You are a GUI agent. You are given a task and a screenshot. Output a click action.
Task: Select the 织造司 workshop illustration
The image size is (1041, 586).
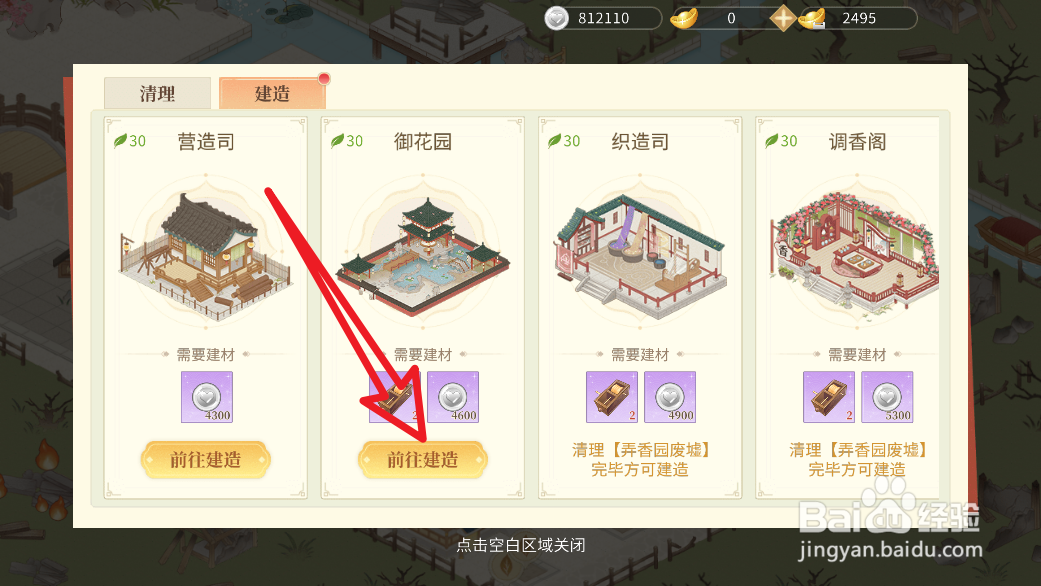click(x=640, y=256)
